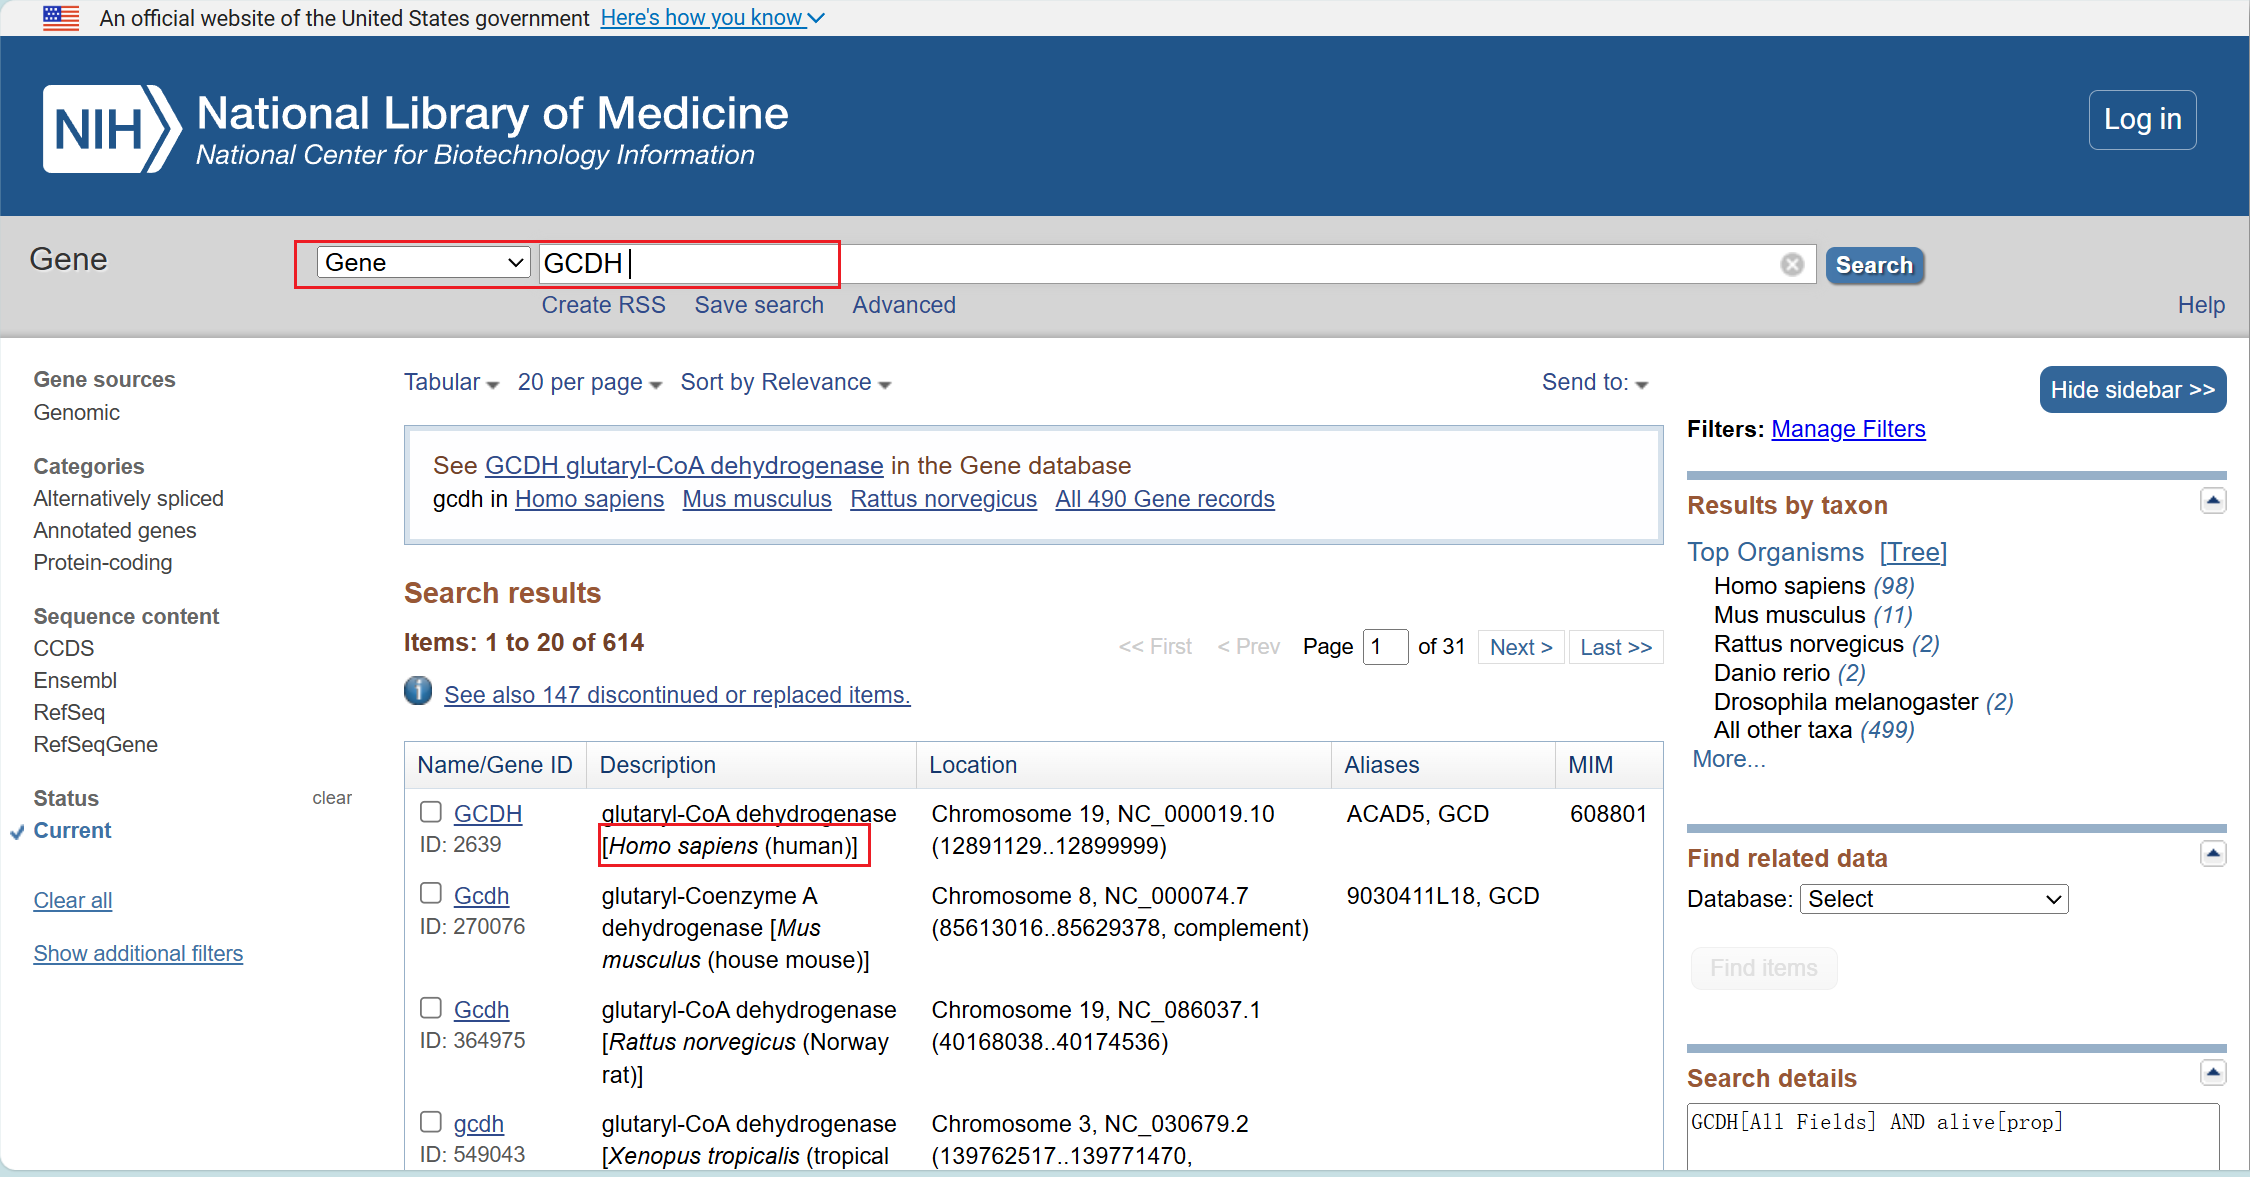
Task: Open the Send to menu
Action: (1594, 383)
